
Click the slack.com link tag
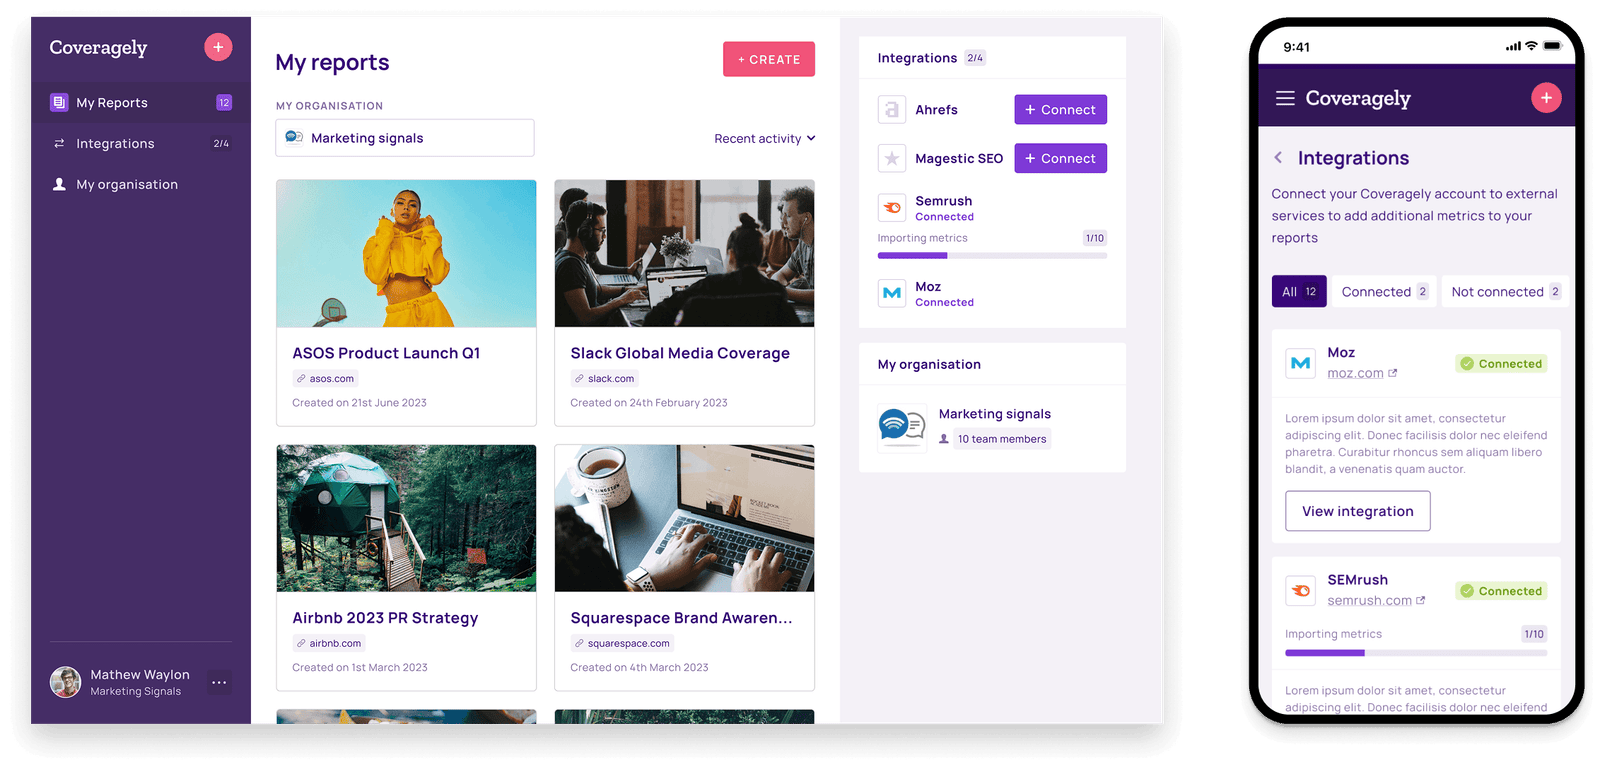[x=604, y=379]
